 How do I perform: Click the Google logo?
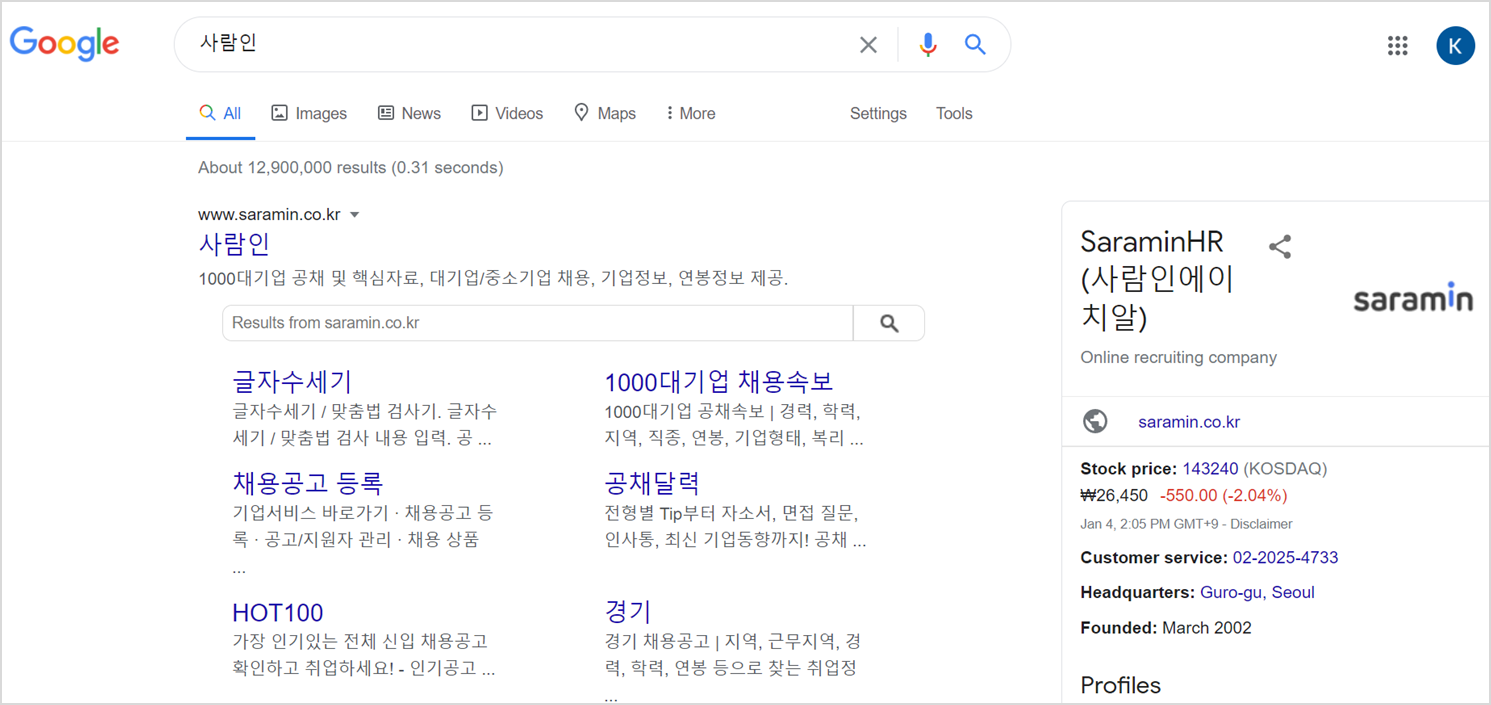point(64,44)
